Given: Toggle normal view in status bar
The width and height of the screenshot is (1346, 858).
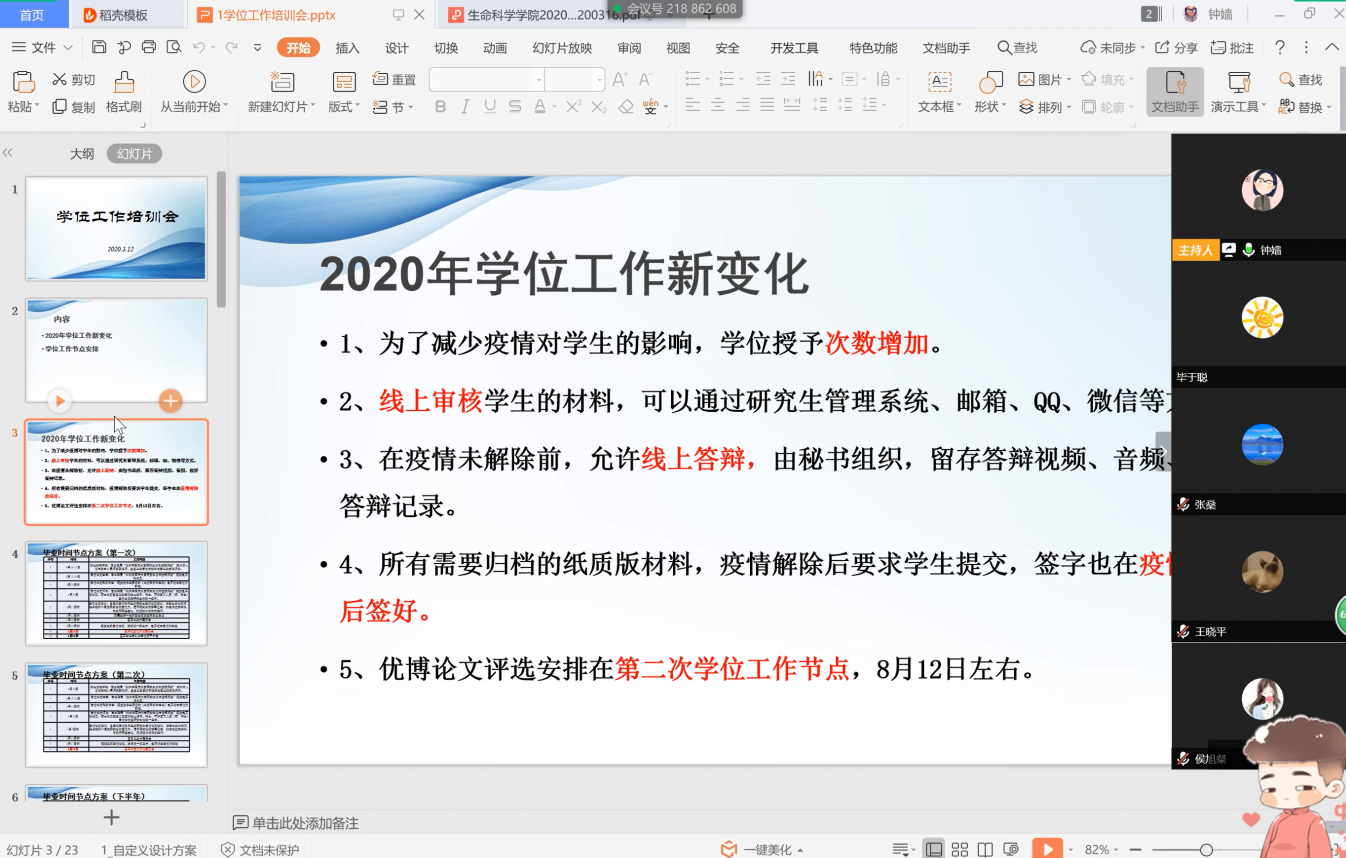Looking at the screenshot, I should (x=933, y=849).
